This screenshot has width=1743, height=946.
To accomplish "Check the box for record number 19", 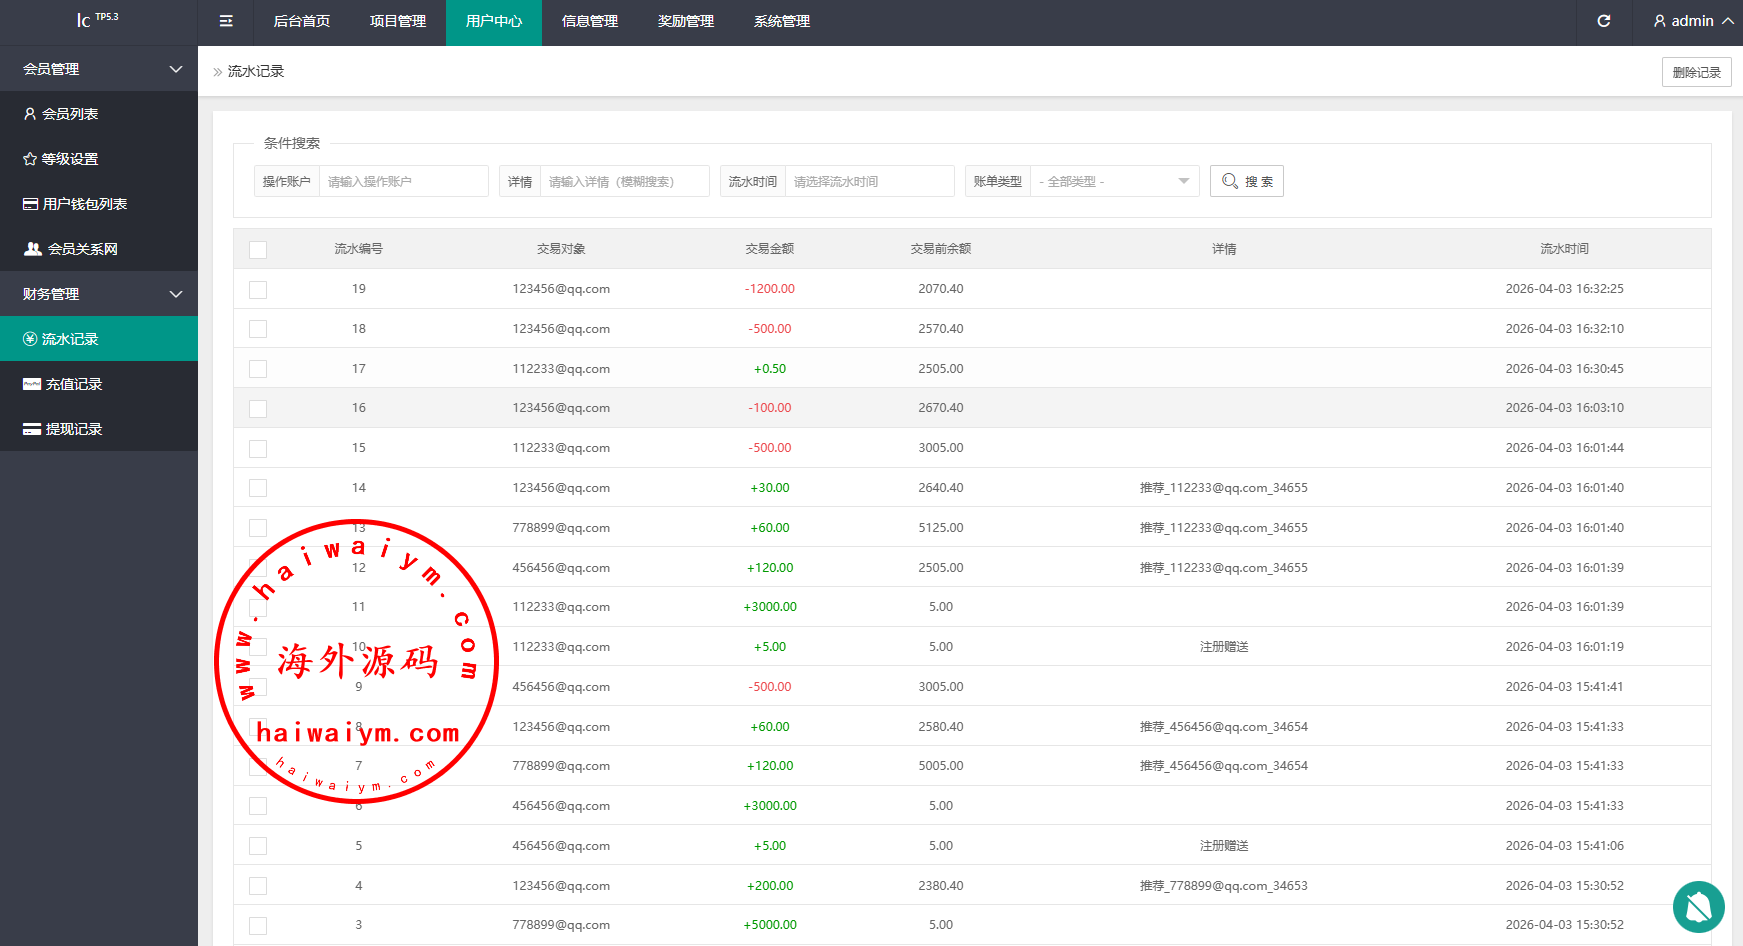I will (258, 289).
